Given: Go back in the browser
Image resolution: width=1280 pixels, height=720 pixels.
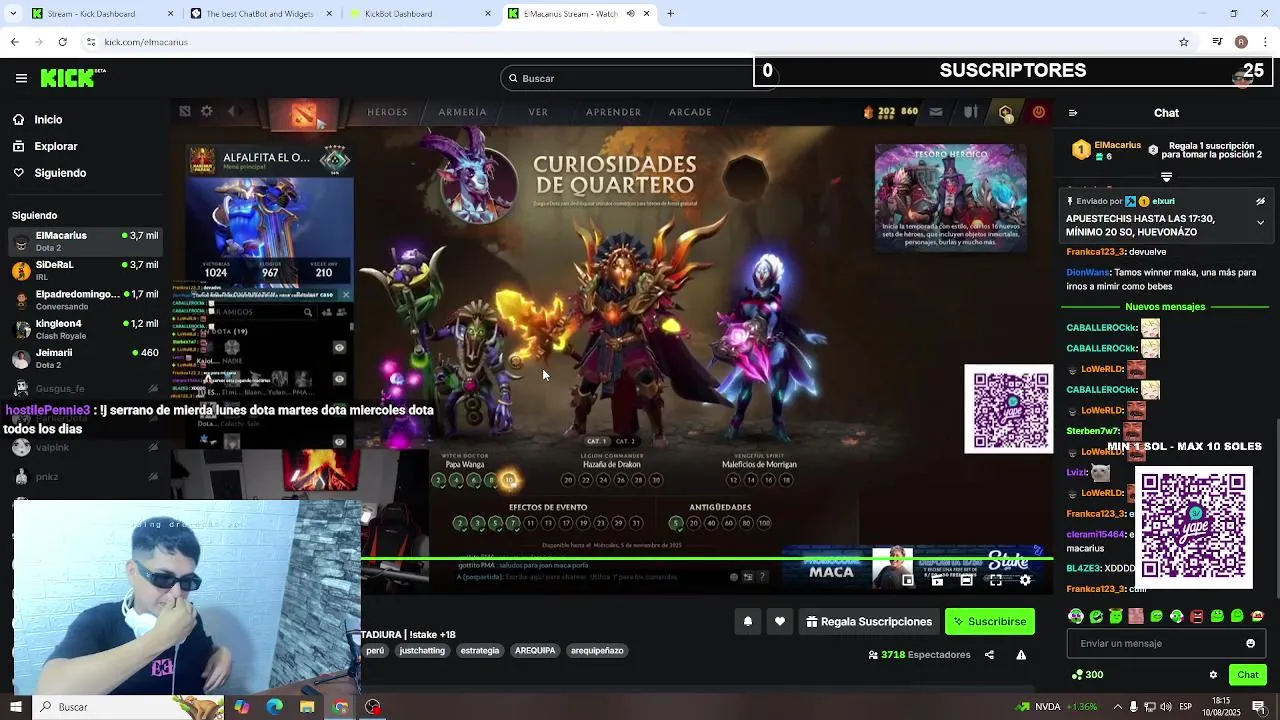Looking at the screenshot, I should coord(14,42).
